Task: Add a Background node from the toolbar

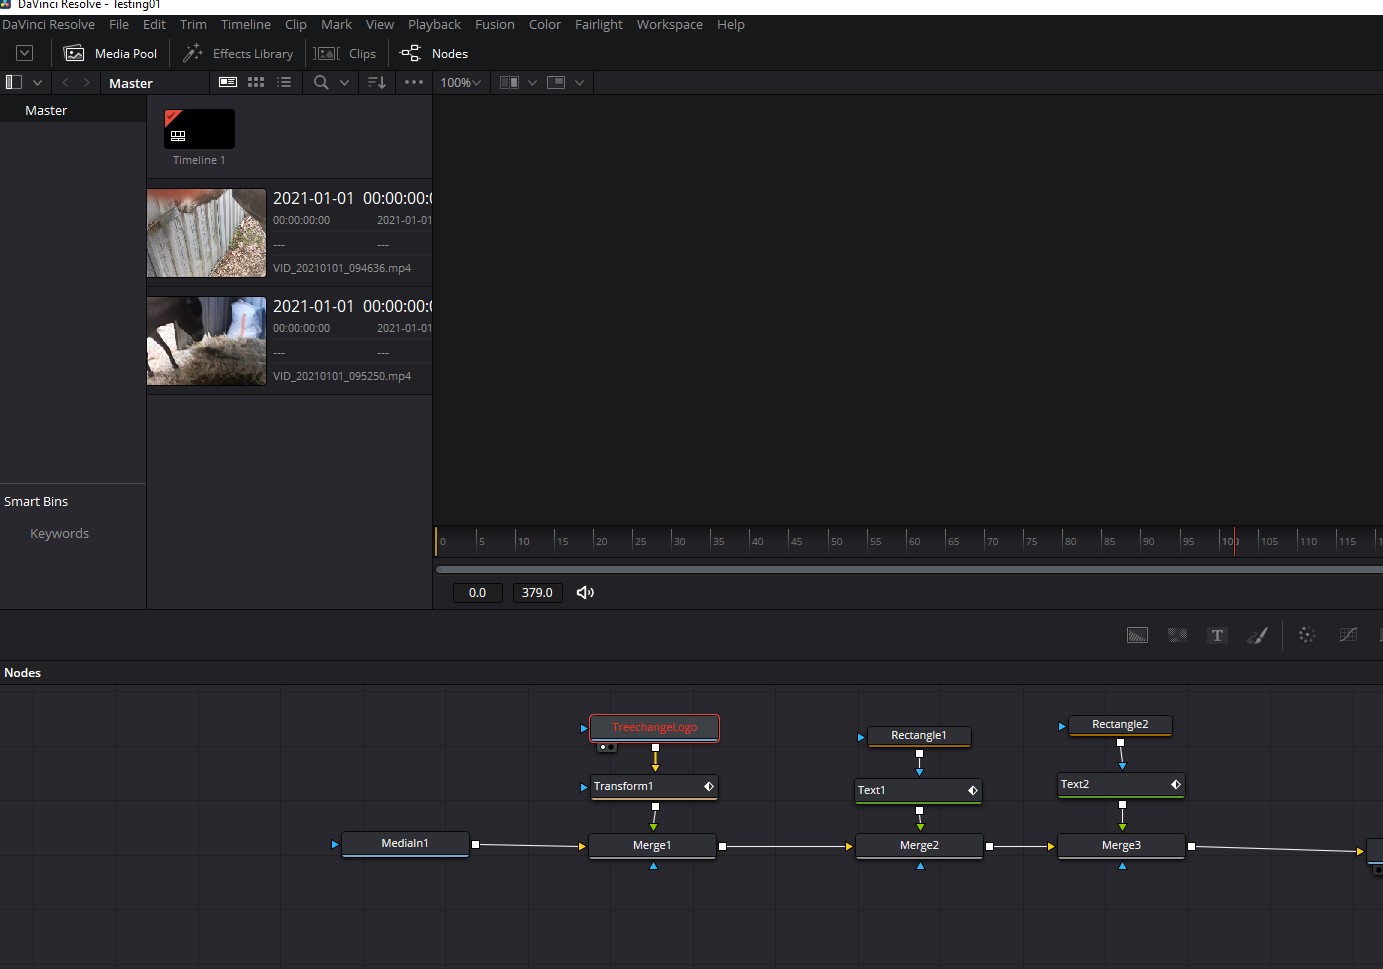Action: click(x=1137, y=635)
